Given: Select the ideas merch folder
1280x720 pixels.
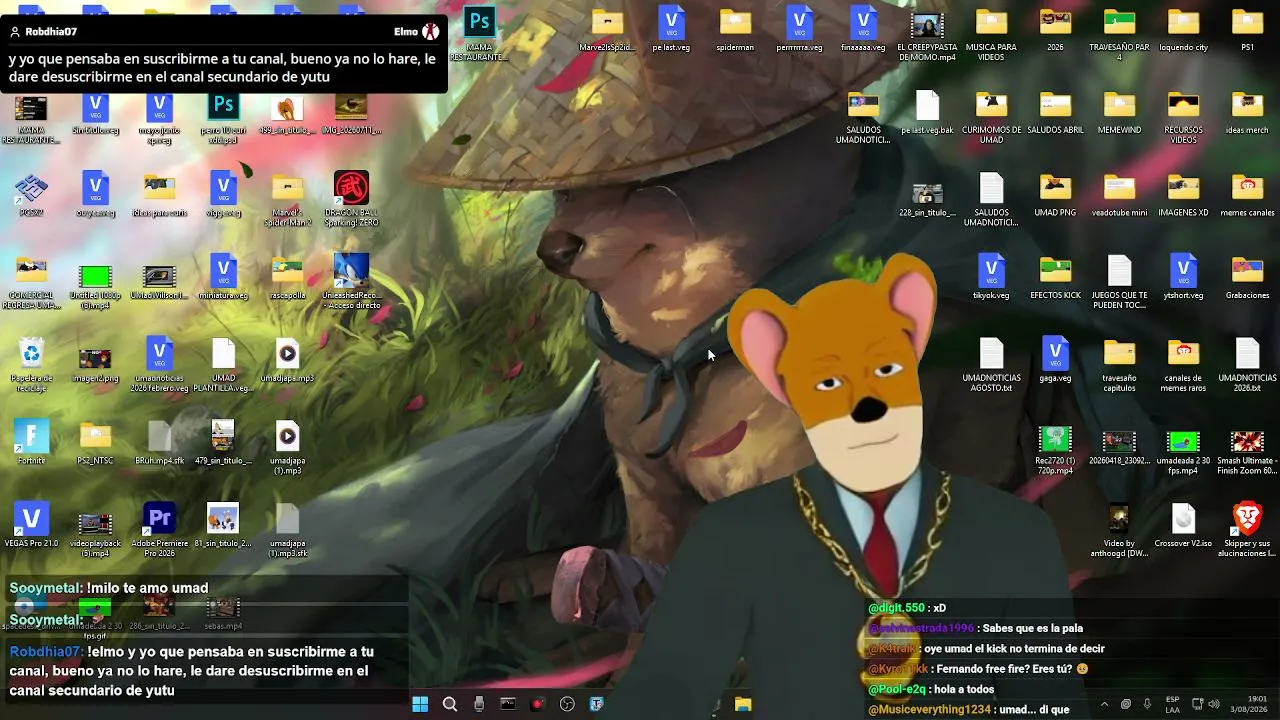Looking at the screenshot, I should point(1247,112).
